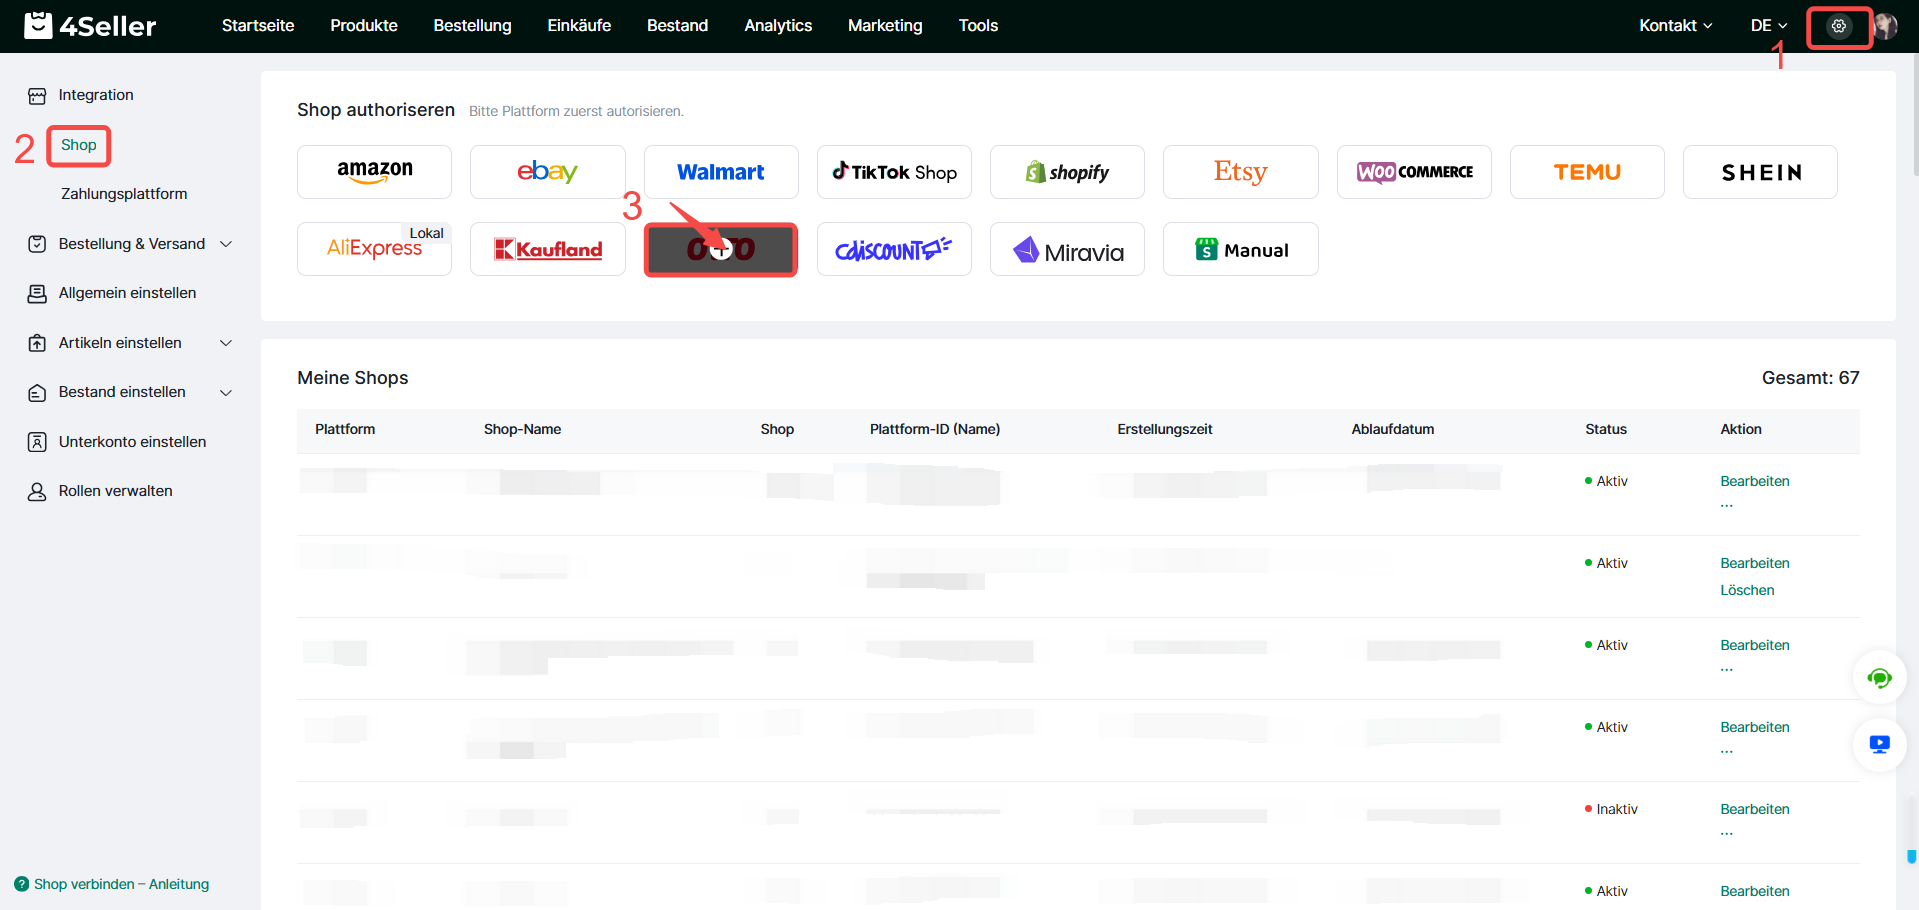This screenshot has height=910, width=1919.
Task: Go to the Analytics menu
Action: [777, 26]
